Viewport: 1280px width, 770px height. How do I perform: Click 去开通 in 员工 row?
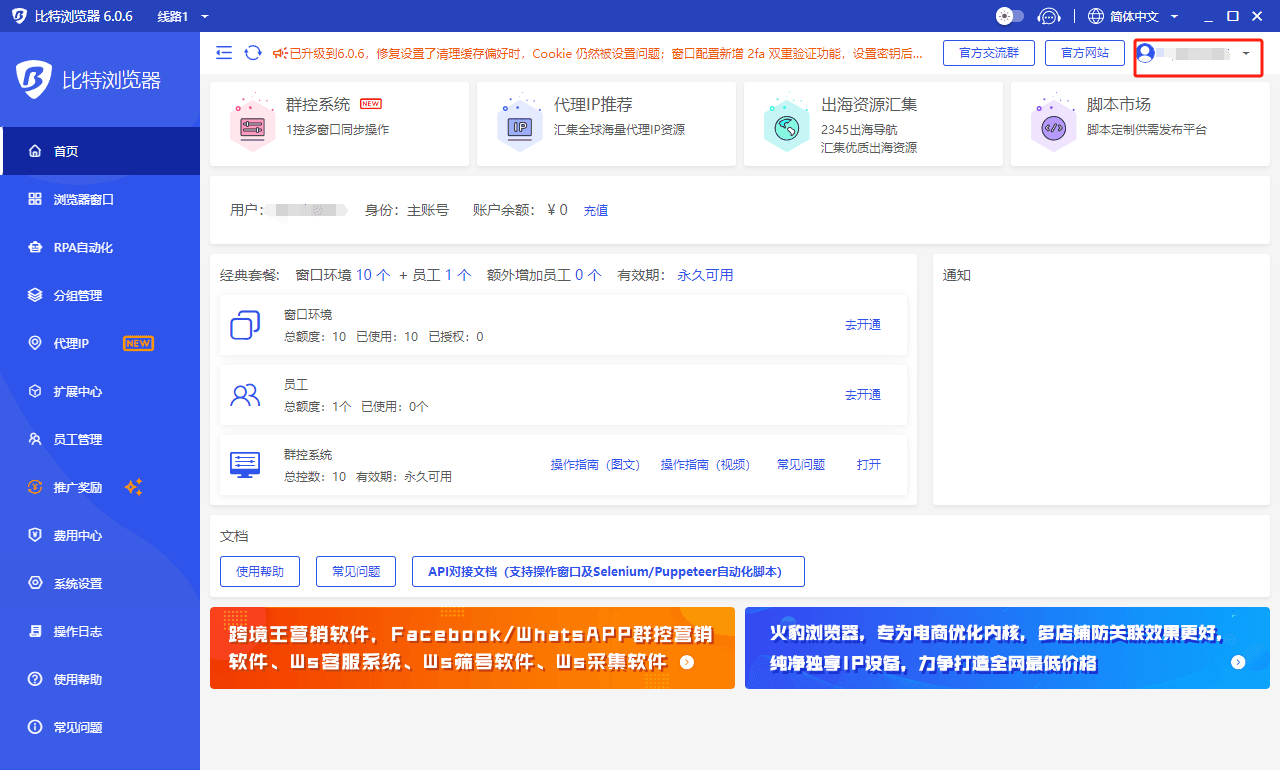[863, 395]
